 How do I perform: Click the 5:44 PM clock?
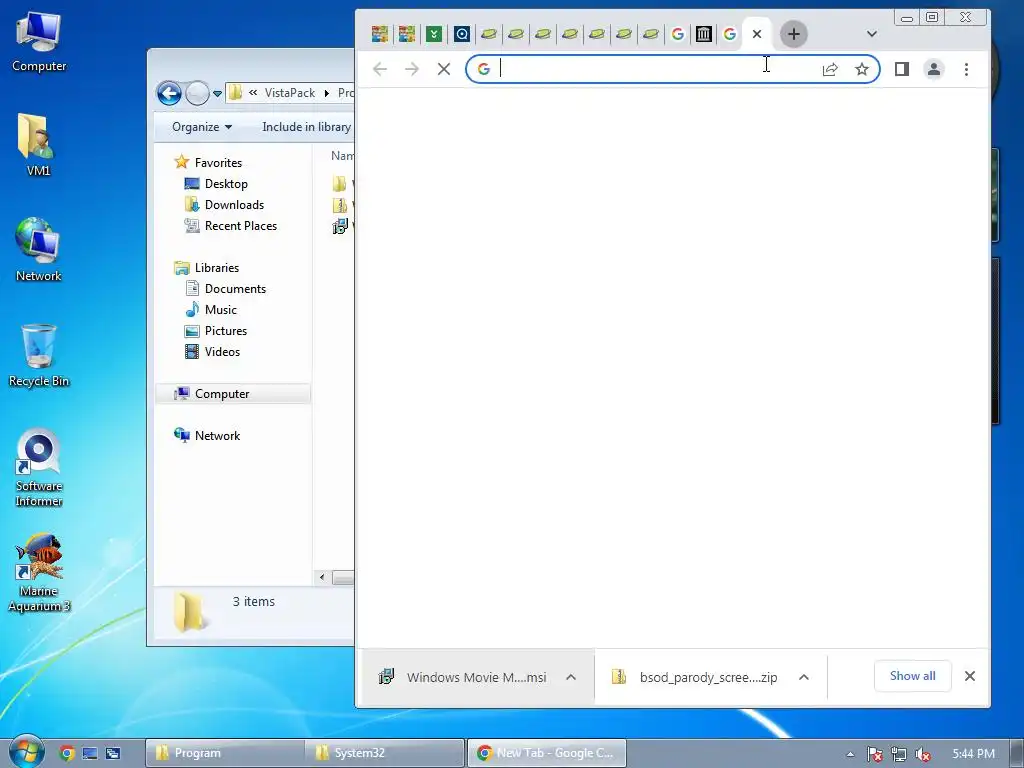[973, 754]
